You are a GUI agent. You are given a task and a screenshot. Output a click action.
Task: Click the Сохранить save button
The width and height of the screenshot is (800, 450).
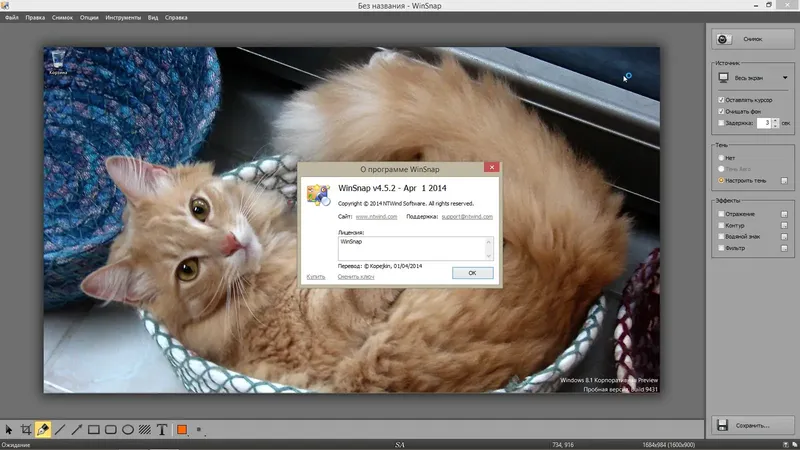coord(753,425)
